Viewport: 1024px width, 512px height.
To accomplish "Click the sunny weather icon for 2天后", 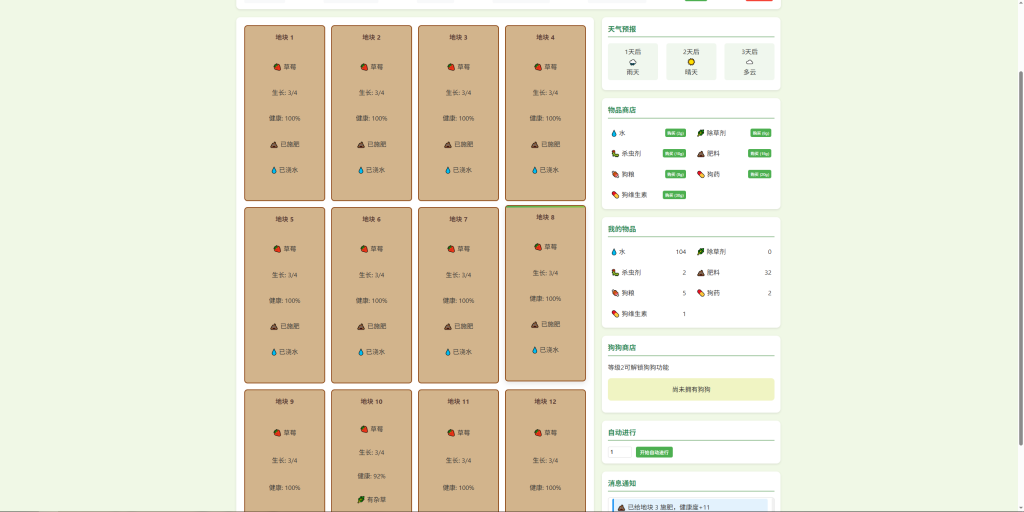I will click(691, 62).
